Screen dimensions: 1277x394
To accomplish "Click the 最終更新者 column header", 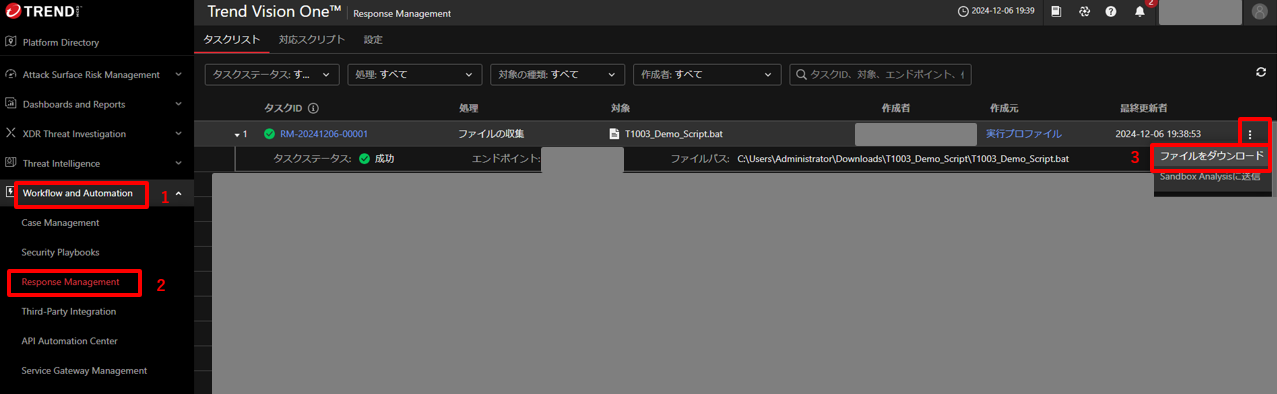I will [x=1144, y=108].
